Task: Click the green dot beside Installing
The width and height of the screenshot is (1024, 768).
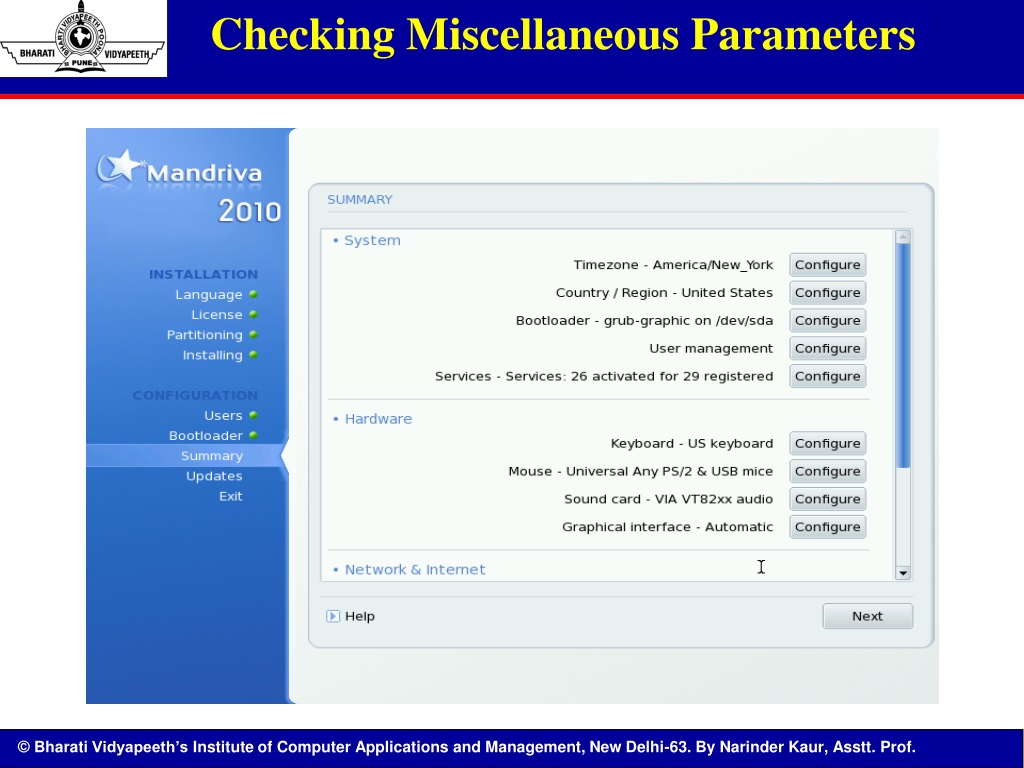Action: click(253, 355)
